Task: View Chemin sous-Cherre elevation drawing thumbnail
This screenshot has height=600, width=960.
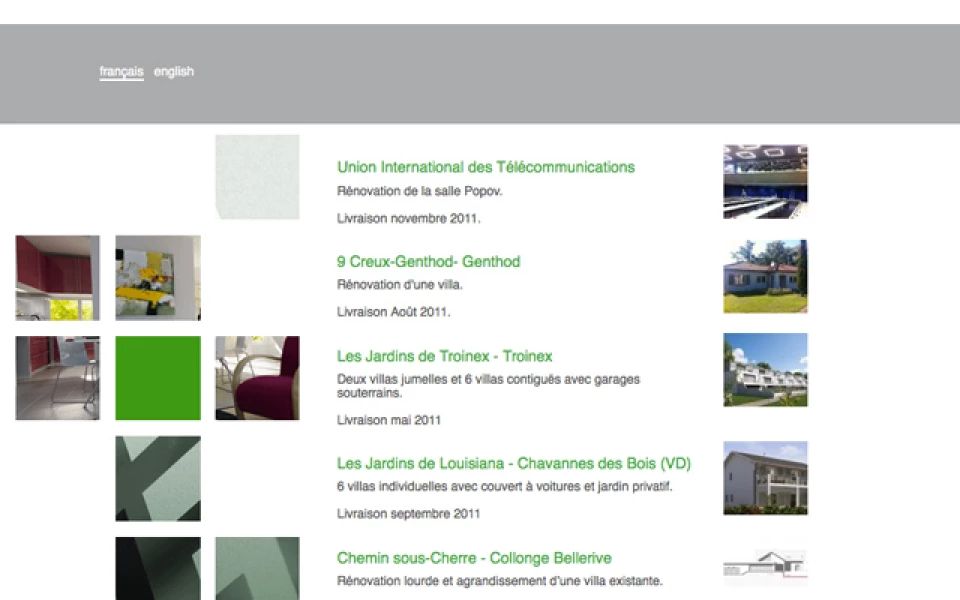Action: 765,563
